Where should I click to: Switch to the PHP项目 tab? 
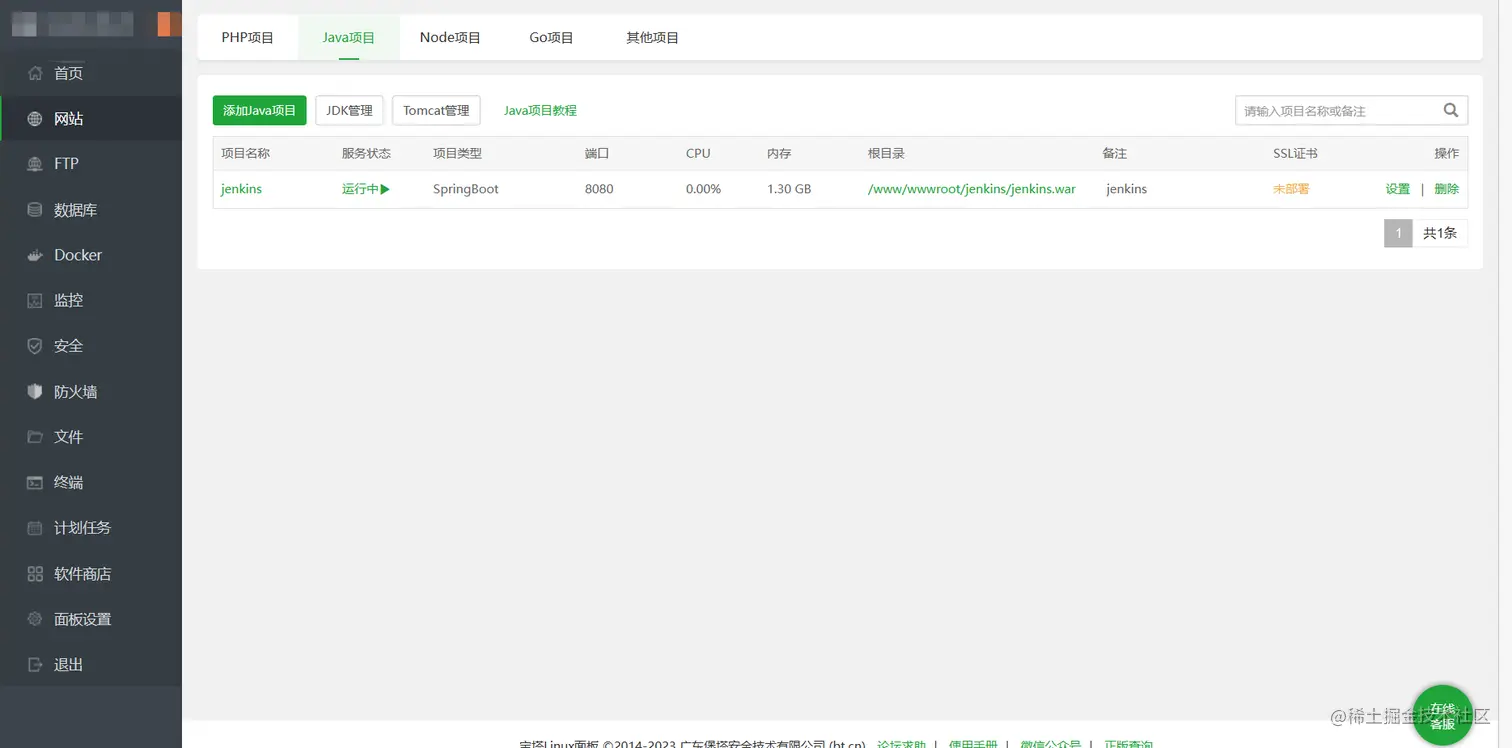click(x=247, y=38)
